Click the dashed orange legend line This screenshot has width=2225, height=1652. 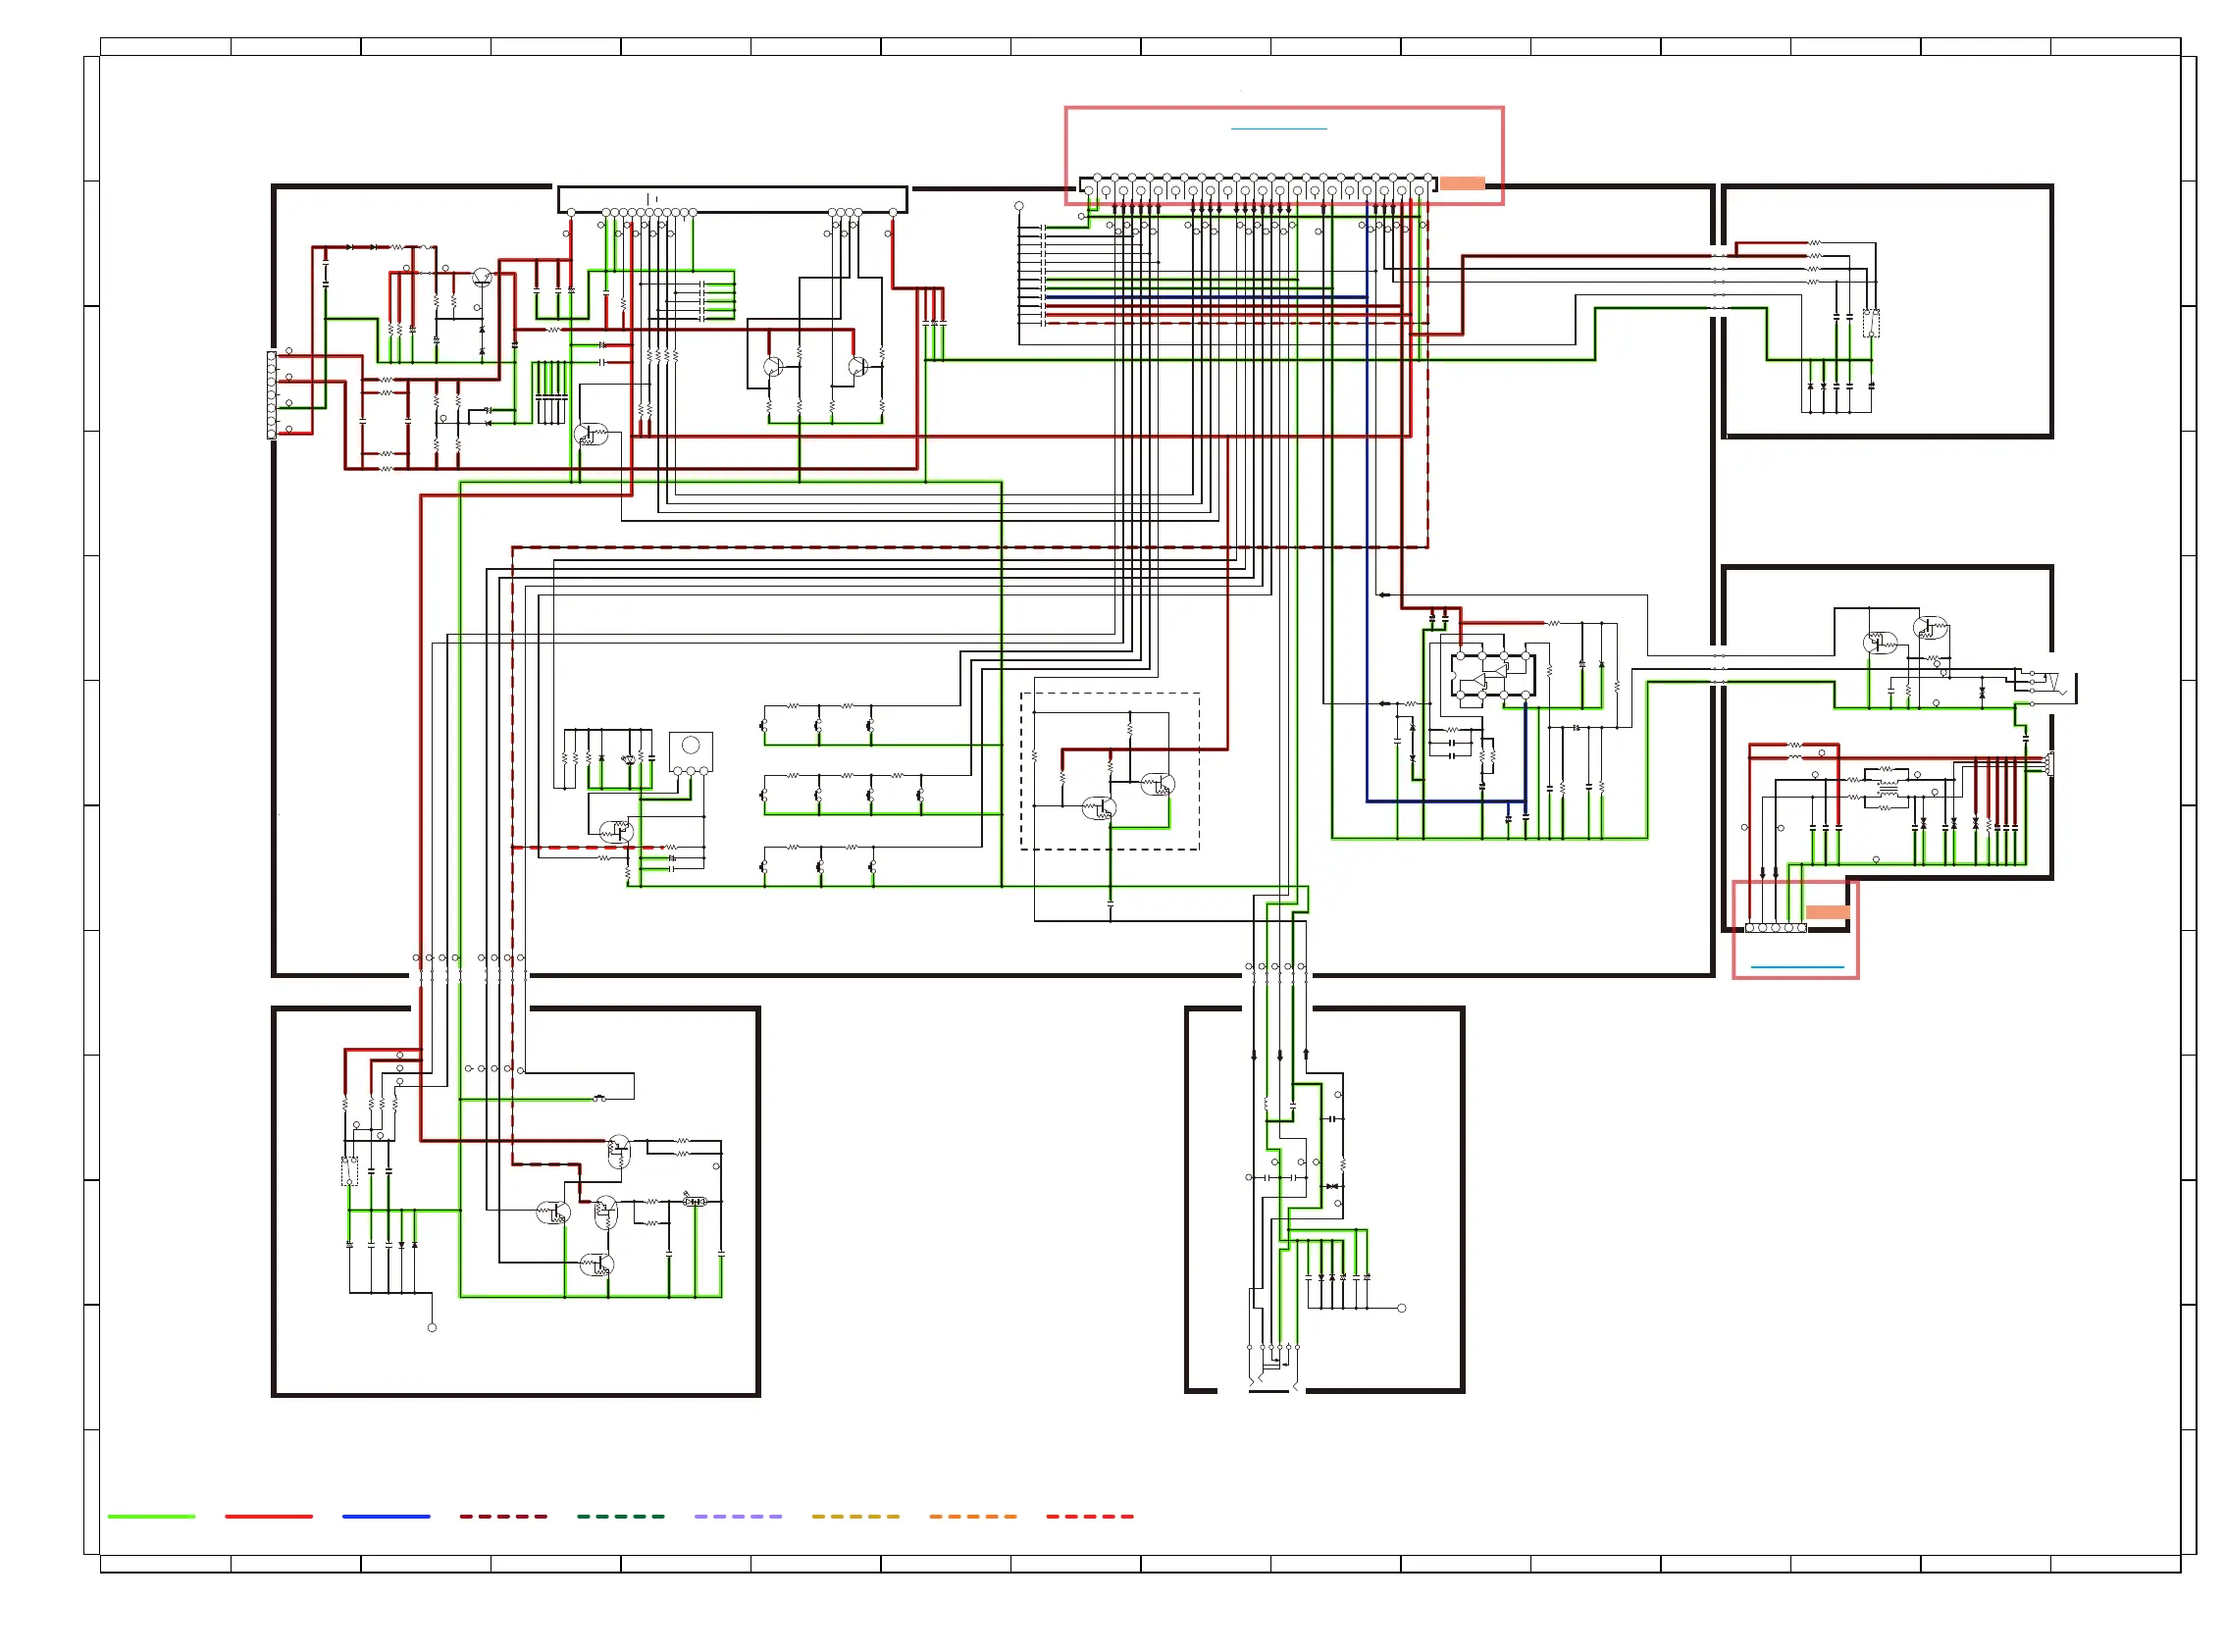pyautogui.click(x=972, y=1516)
